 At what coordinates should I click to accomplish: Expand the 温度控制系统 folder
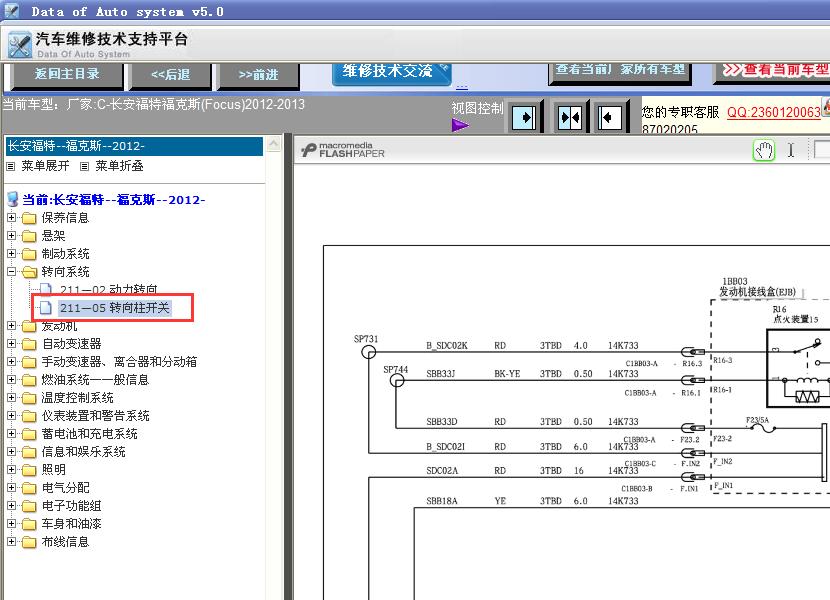[12, 397]
